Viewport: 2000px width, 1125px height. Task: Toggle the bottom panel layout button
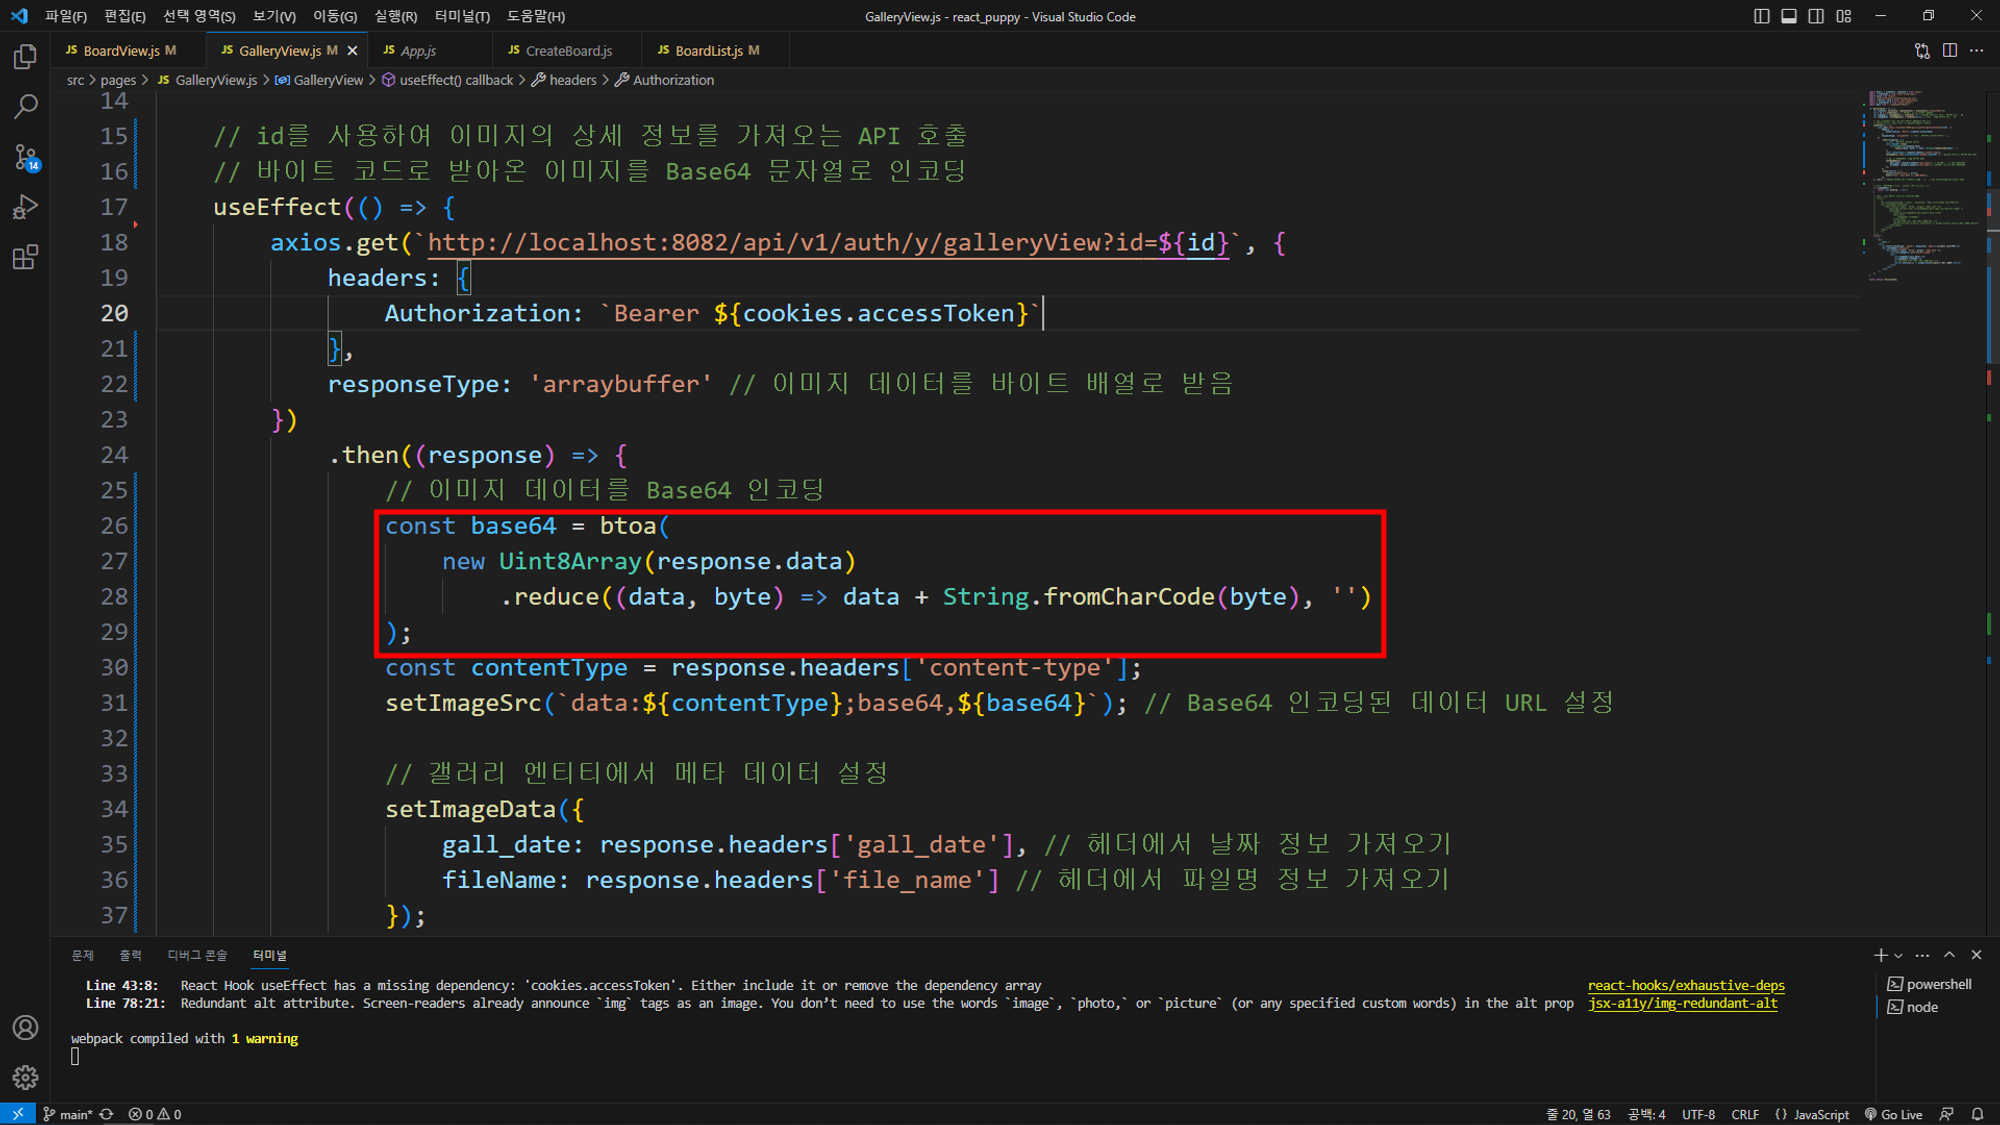pyautogui.click(x=1788, y=16)
